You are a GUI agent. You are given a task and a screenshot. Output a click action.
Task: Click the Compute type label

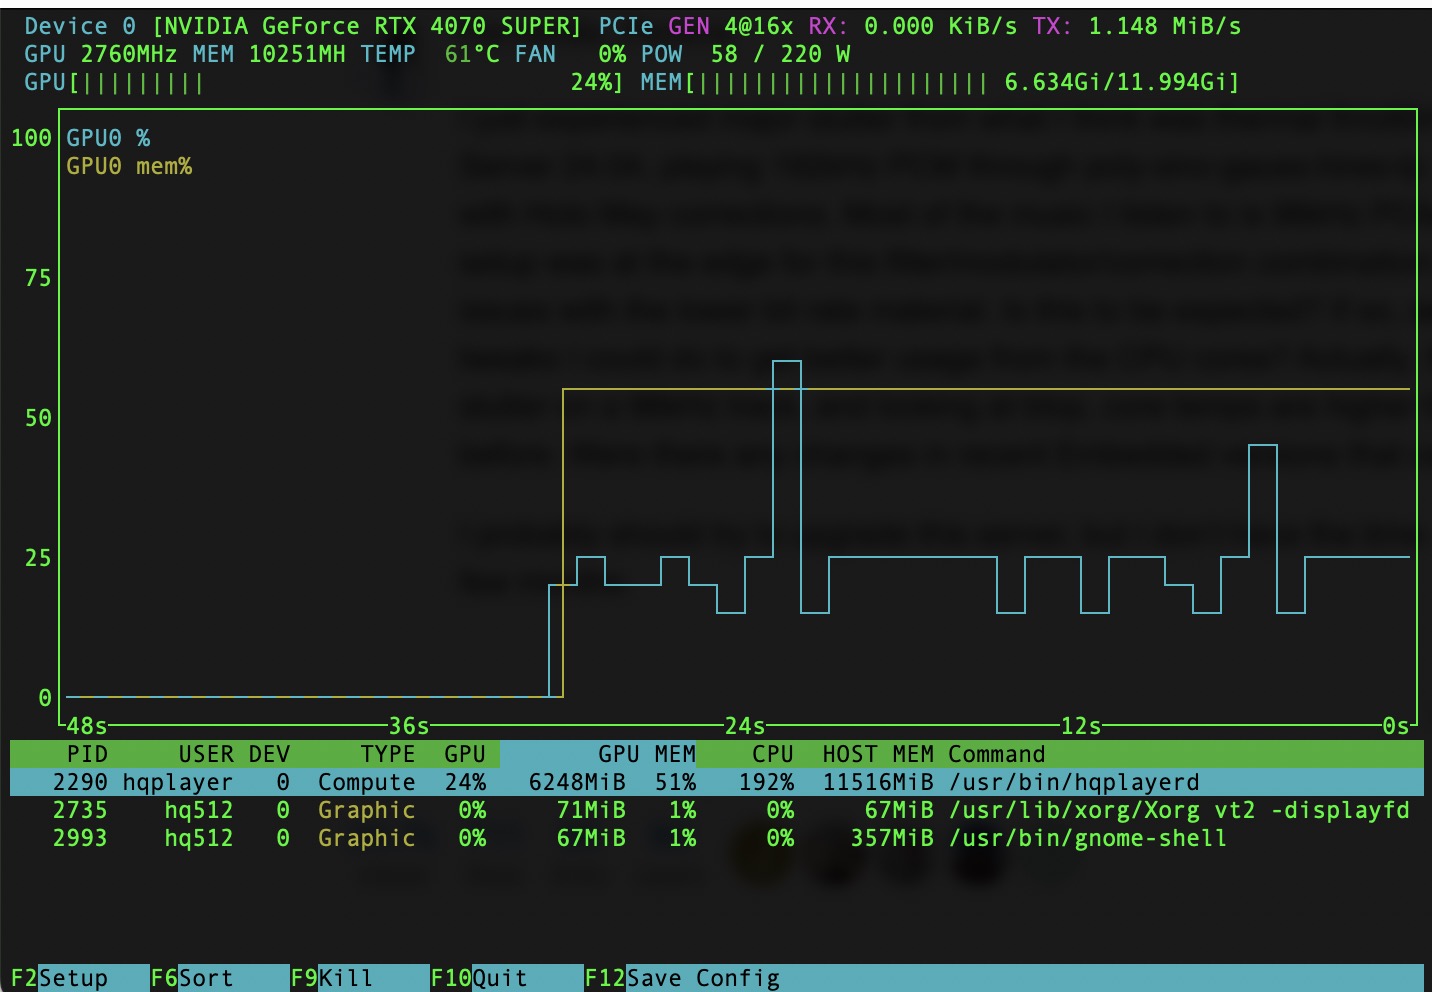[367, 782]
